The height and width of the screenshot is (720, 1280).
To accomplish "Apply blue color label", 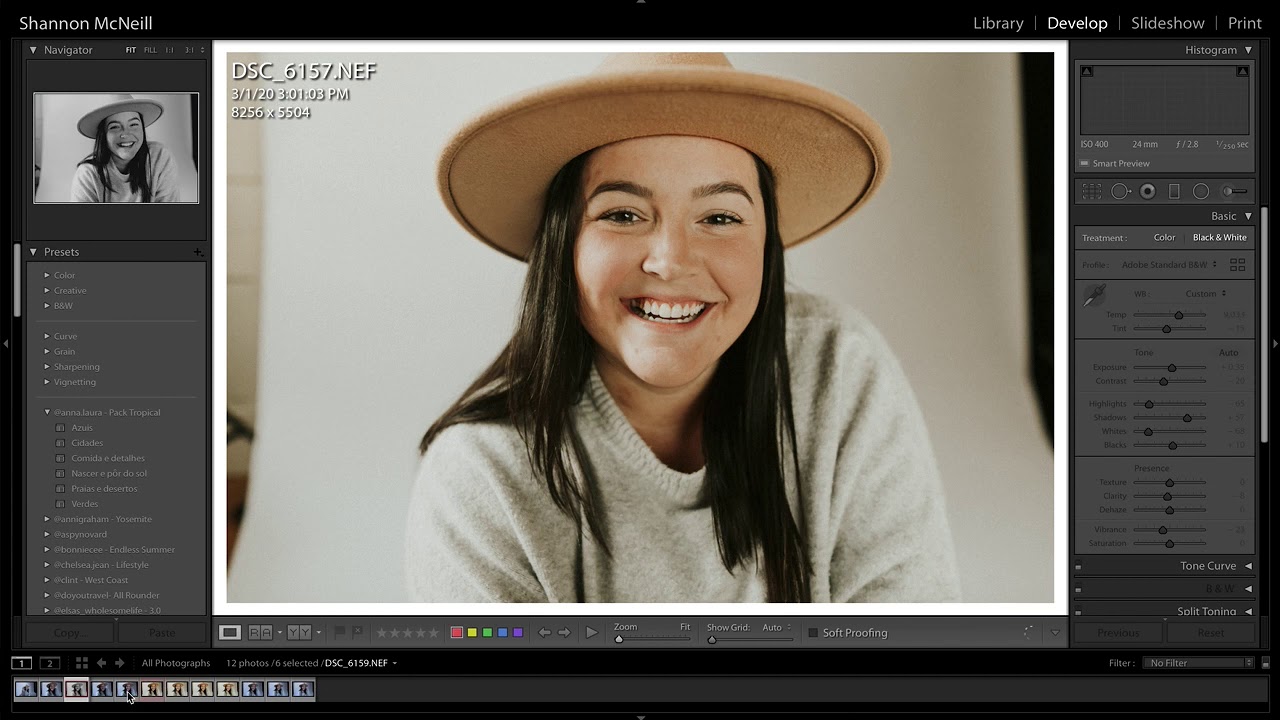I will [502, 633].
